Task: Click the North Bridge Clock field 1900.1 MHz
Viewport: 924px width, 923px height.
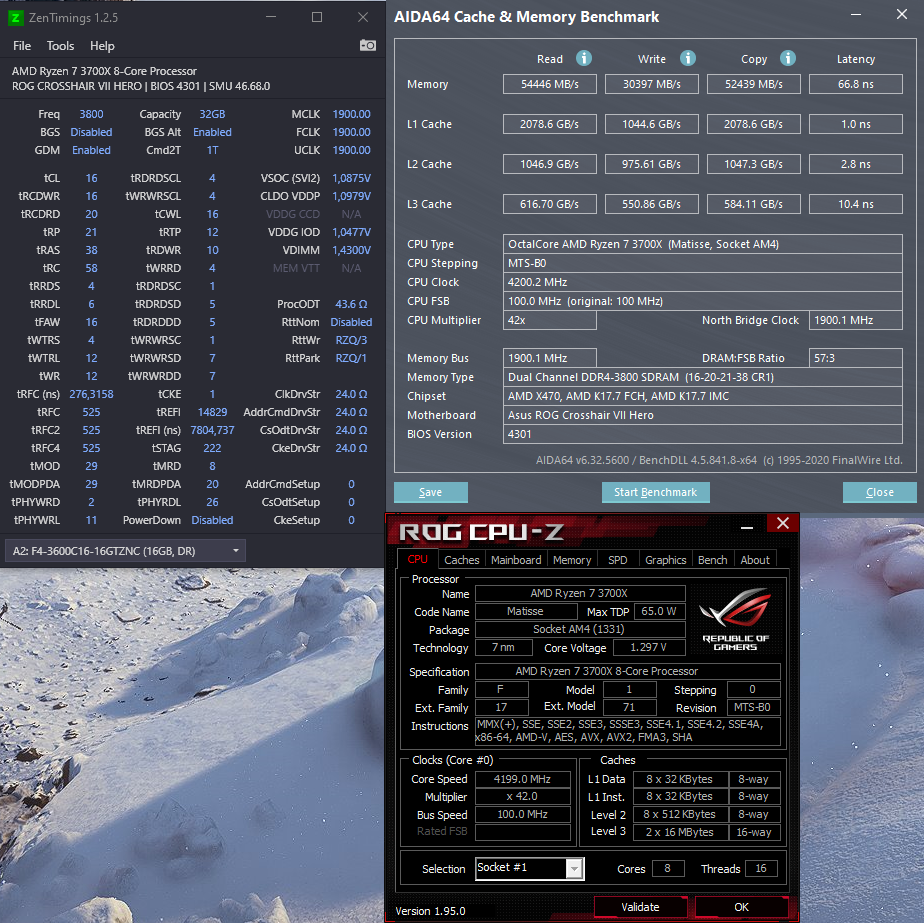Action: pos(856,320)
